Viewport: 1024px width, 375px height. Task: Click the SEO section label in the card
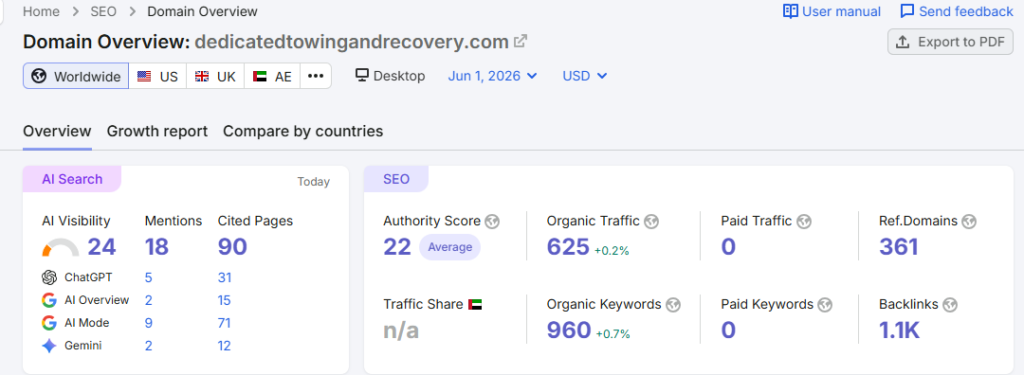pos(396,179)
